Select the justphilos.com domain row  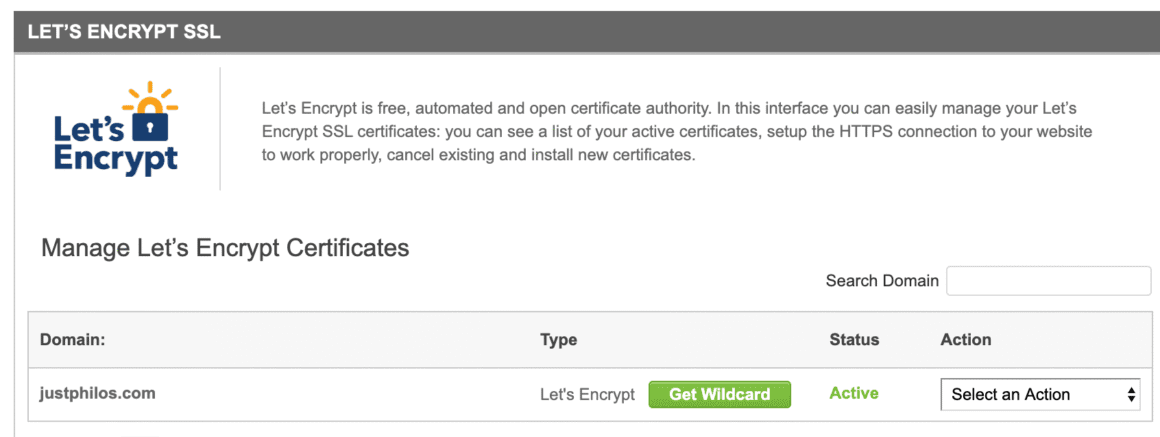[x=98, y=393]
